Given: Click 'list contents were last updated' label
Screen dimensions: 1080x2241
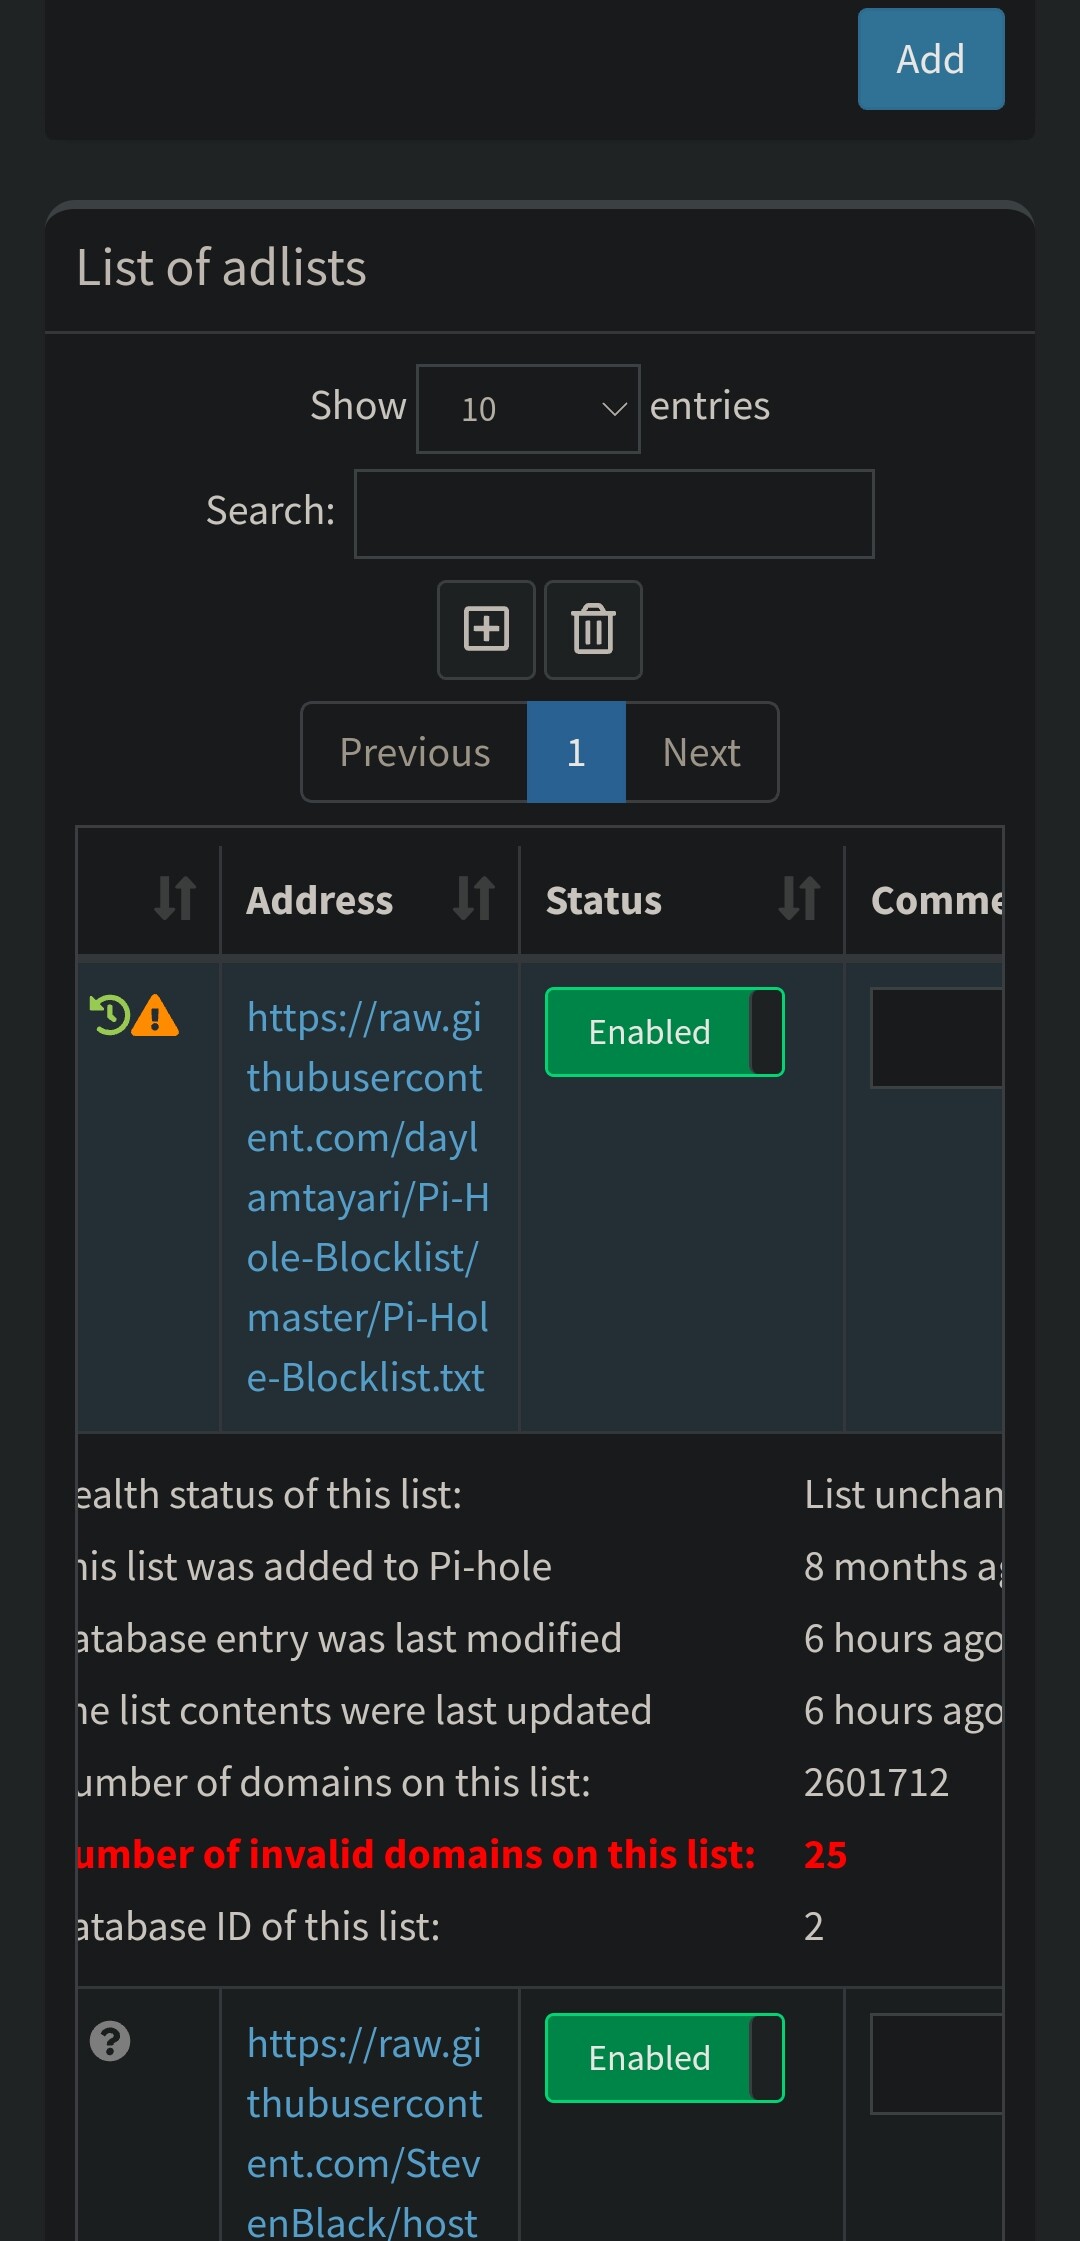Looking at the screenshot, I should pos(365,1710).
